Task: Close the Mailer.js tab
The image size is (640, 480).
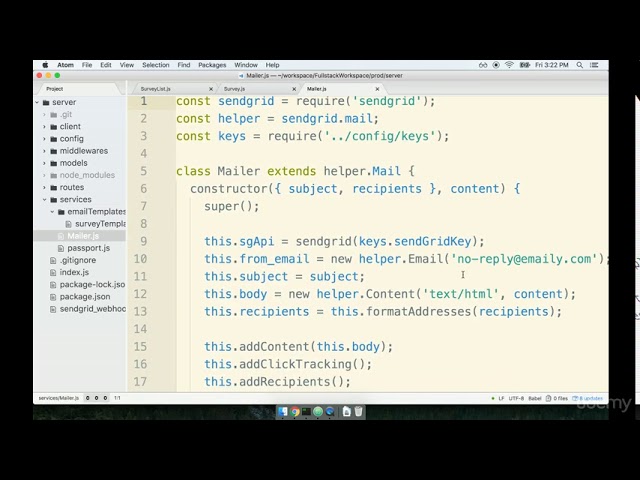Action: (378, 89)
